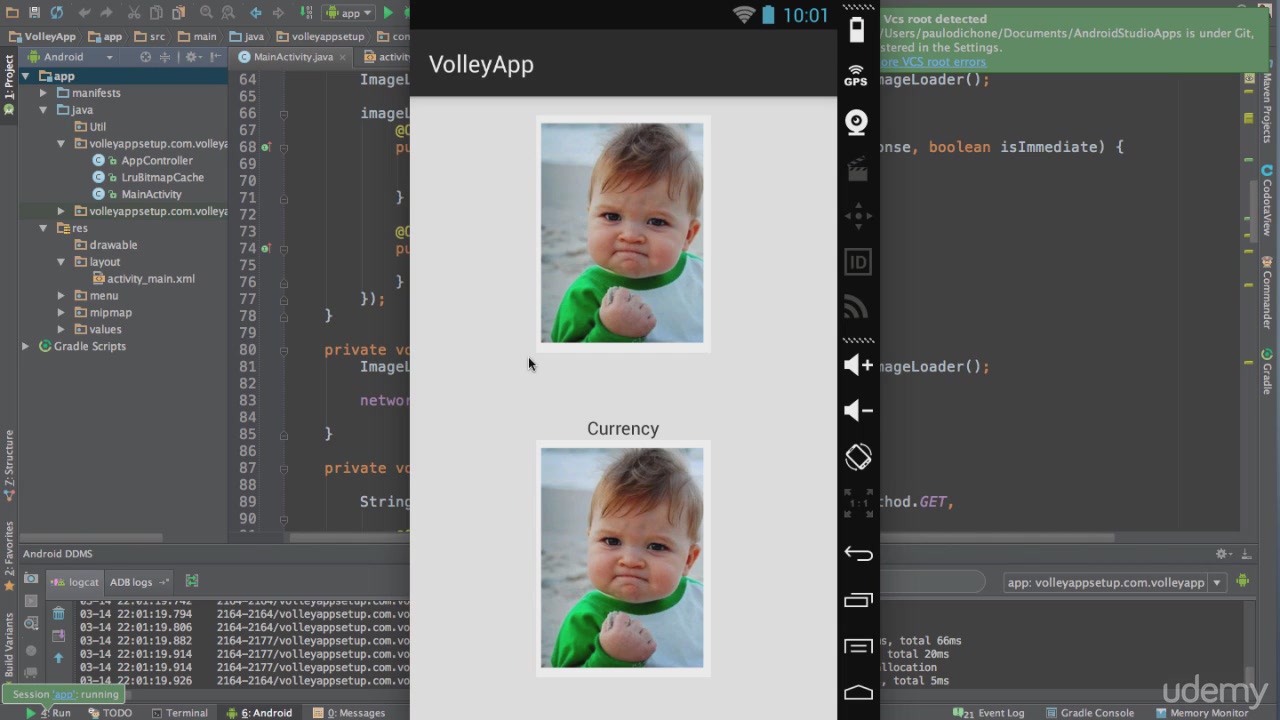
Task: Click the collapse-all icon in Project panel
Action: [166, 57]
